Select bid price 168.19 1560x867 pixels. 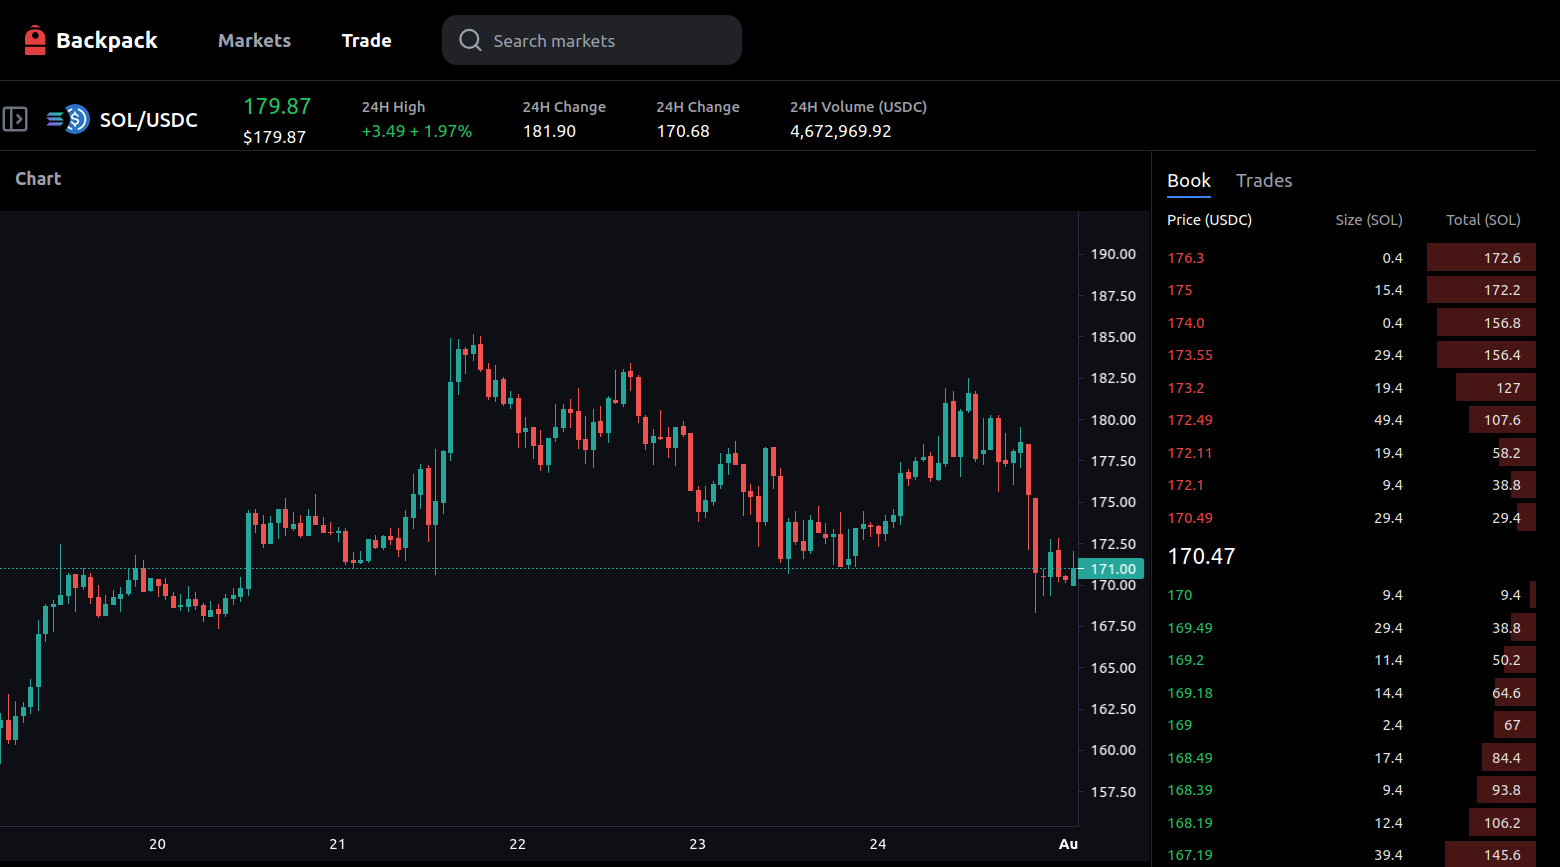coord(1190,823)
